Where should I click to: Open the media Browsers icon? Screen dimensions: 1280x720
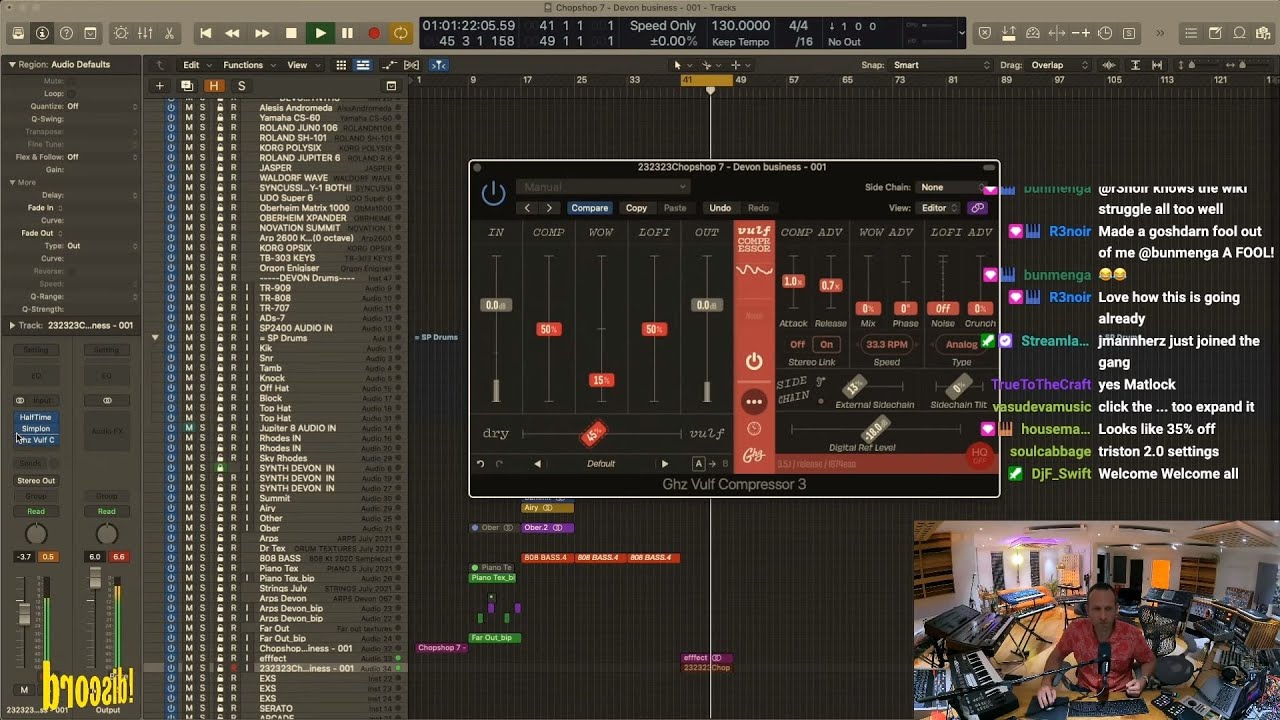pos(1263,33)
